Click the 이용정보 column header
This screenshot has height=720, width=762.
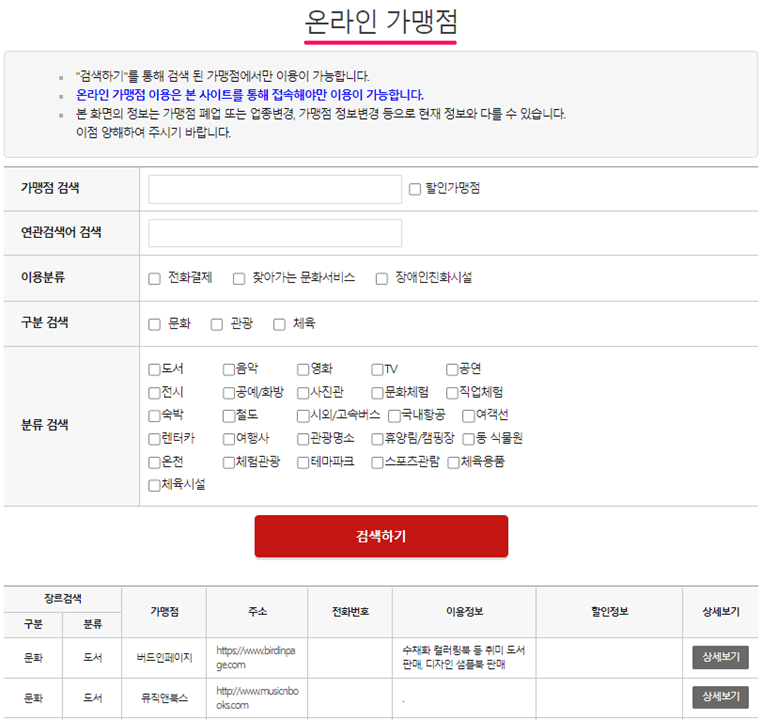(x=465, y=612)
